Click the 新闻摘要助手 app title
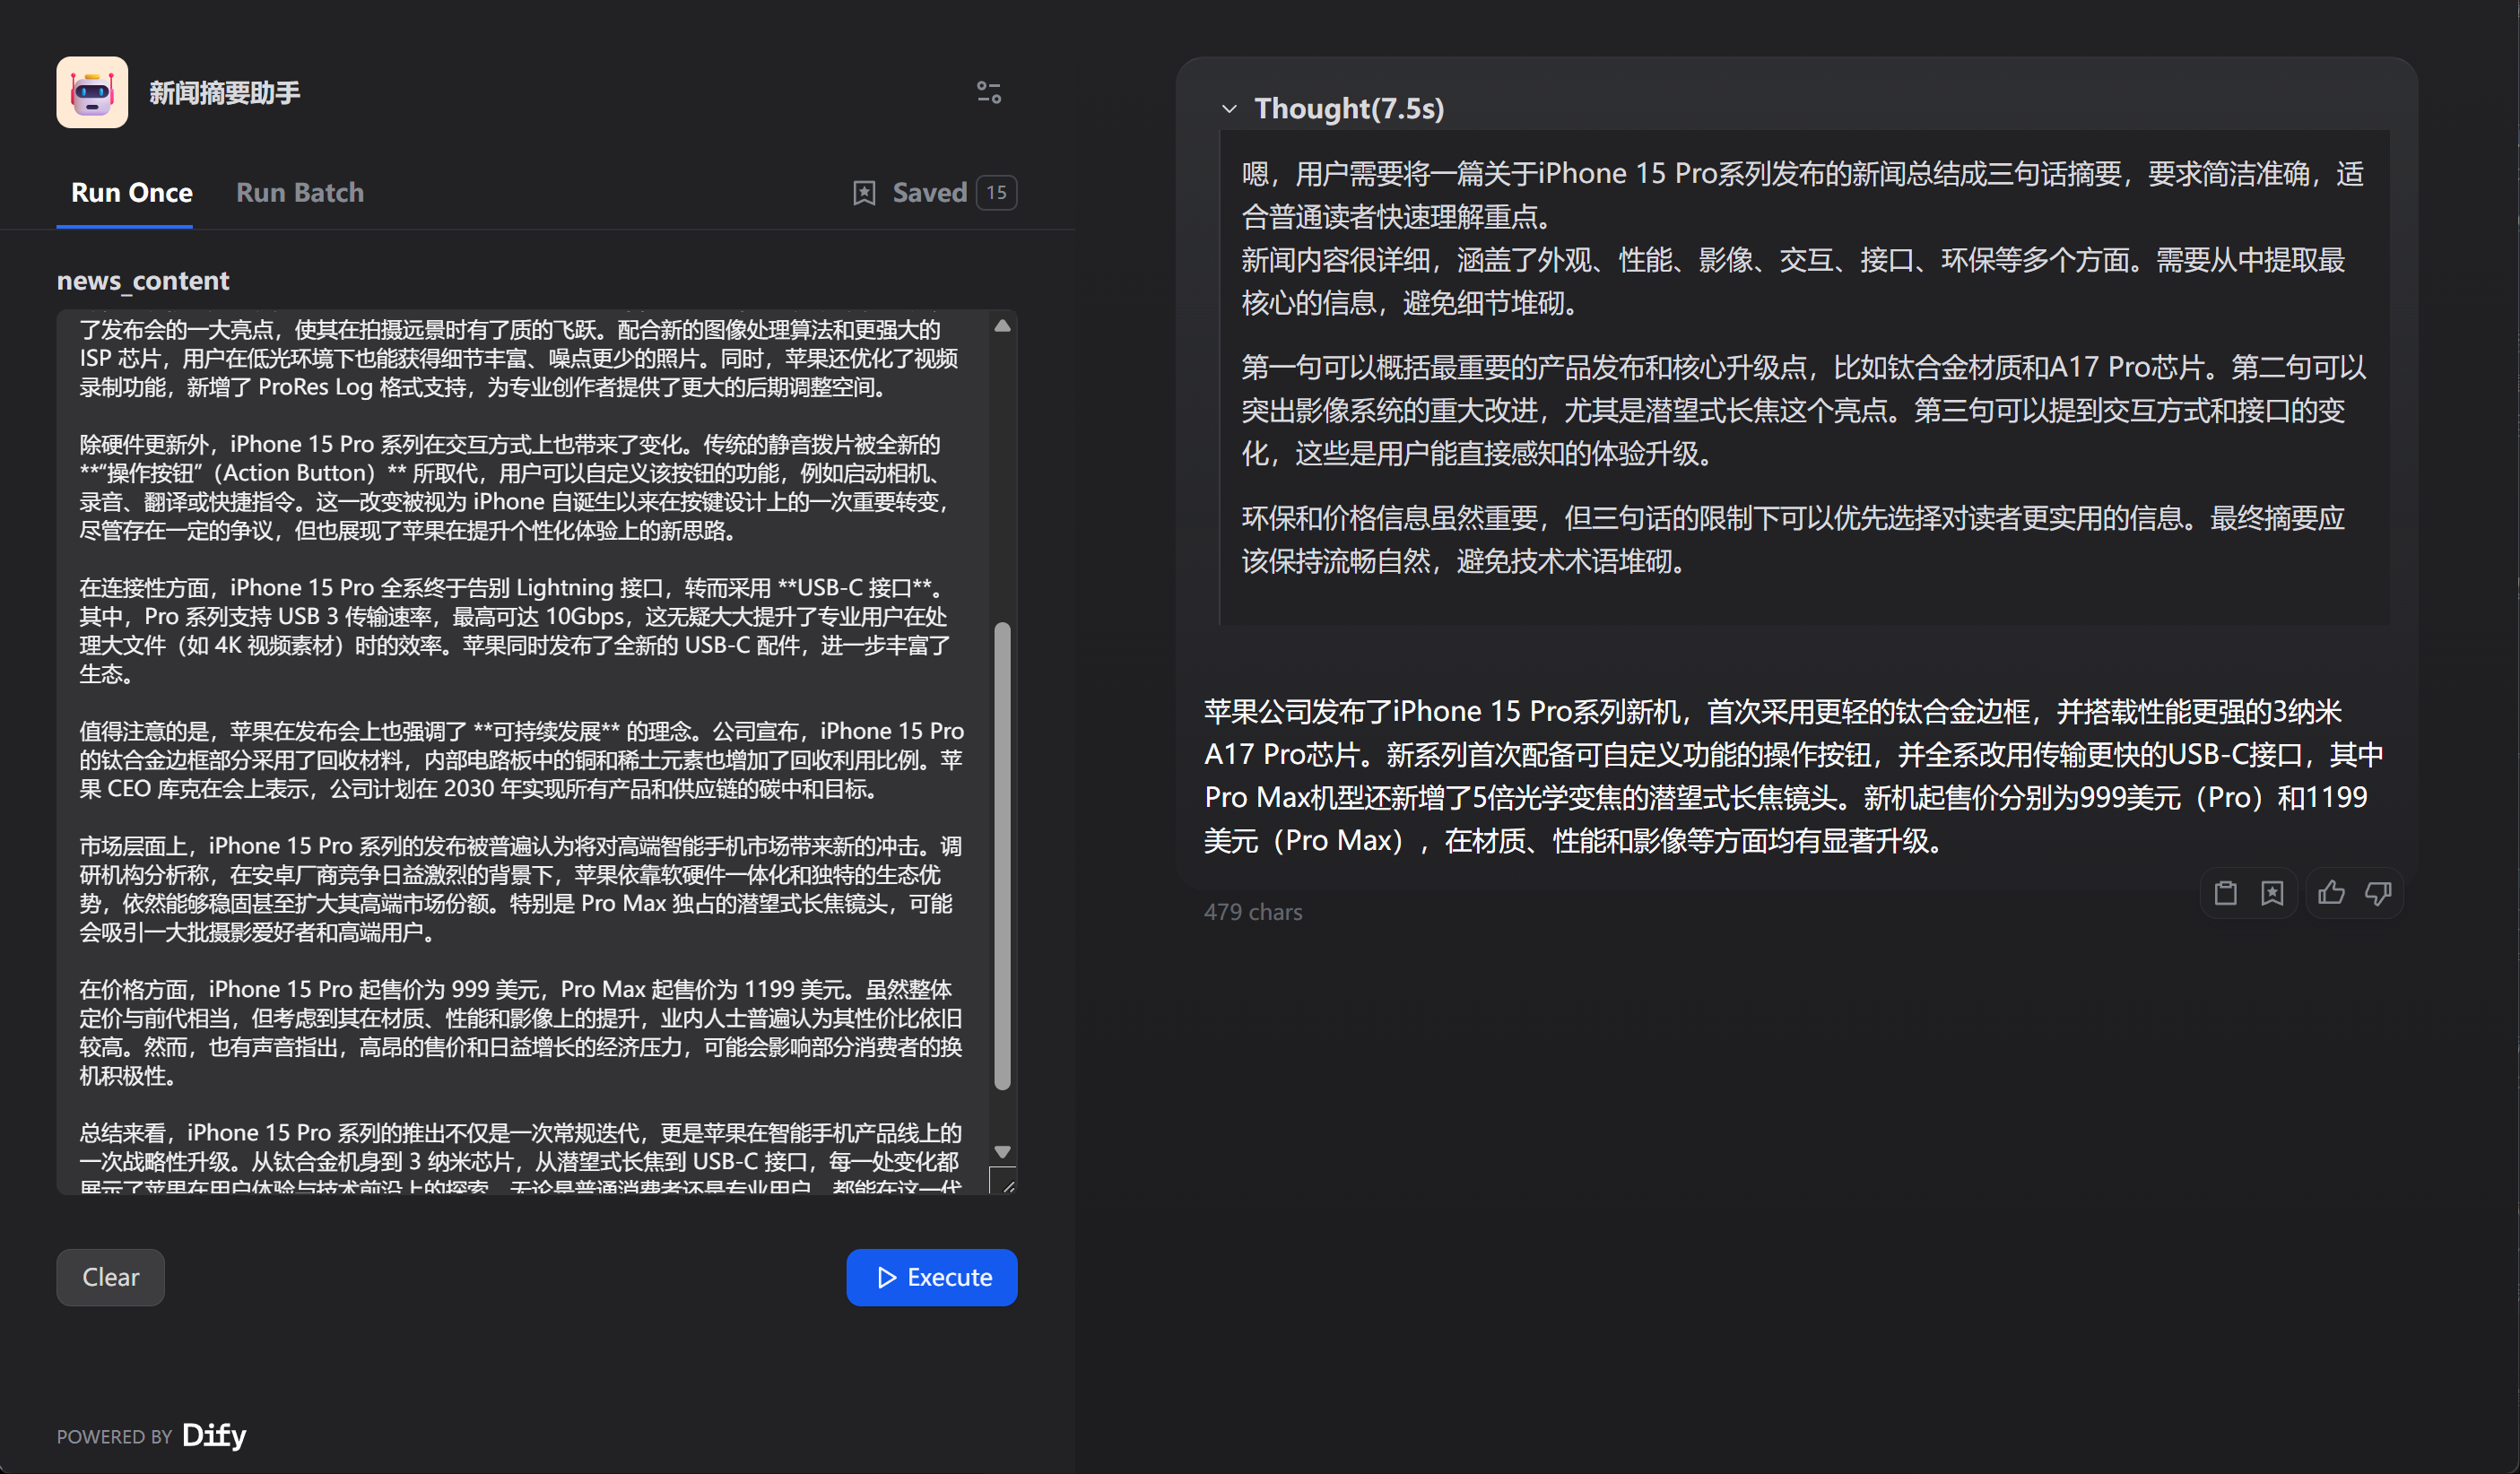Viewport: 2520px width, 1474px height. point(225,93)
